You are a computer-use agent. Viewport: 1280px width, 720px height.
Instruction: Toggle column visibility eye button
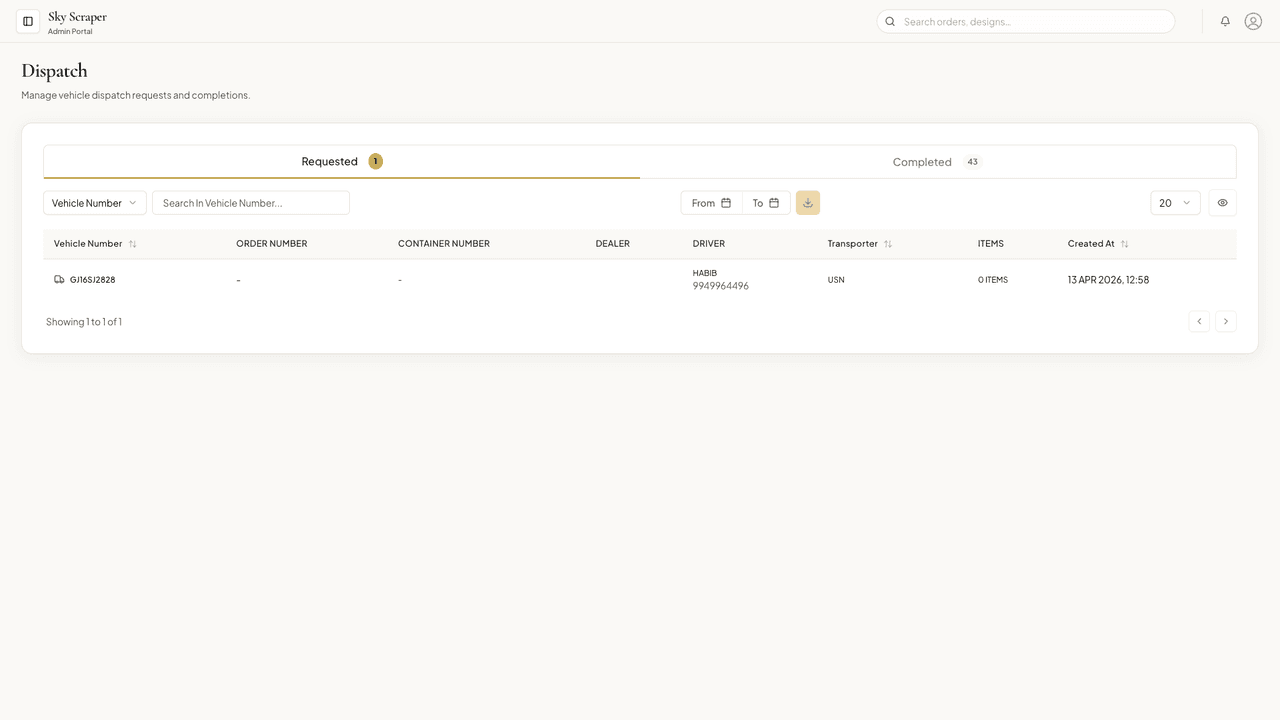(1222, 203)
